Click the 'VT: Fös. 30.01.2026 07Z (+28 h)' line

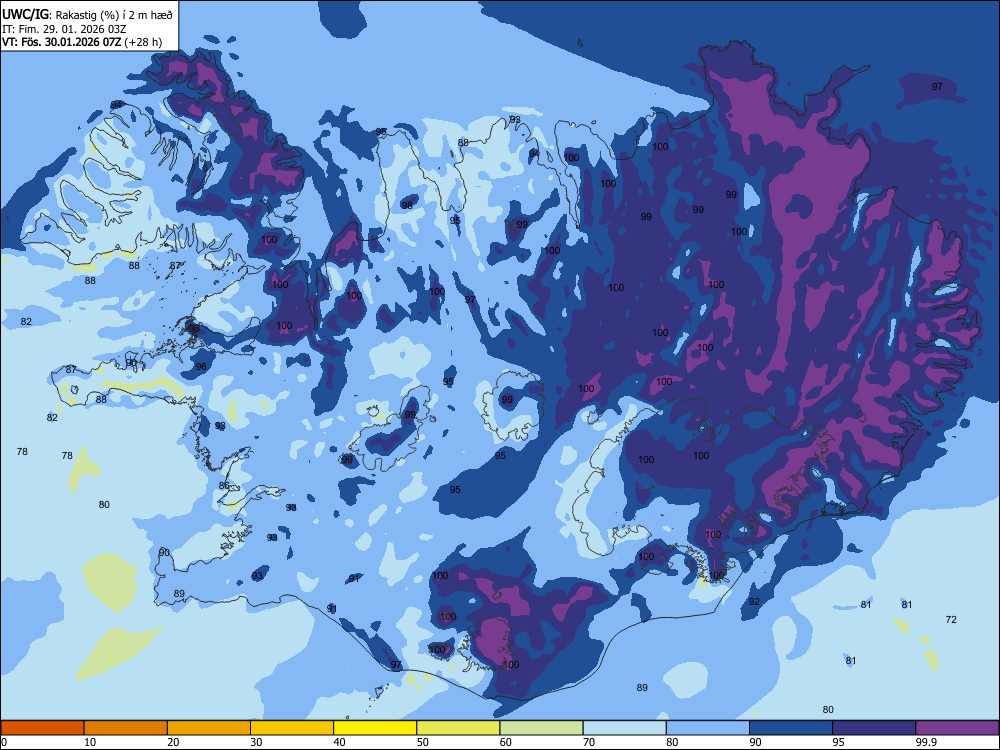tap(82, 43)
